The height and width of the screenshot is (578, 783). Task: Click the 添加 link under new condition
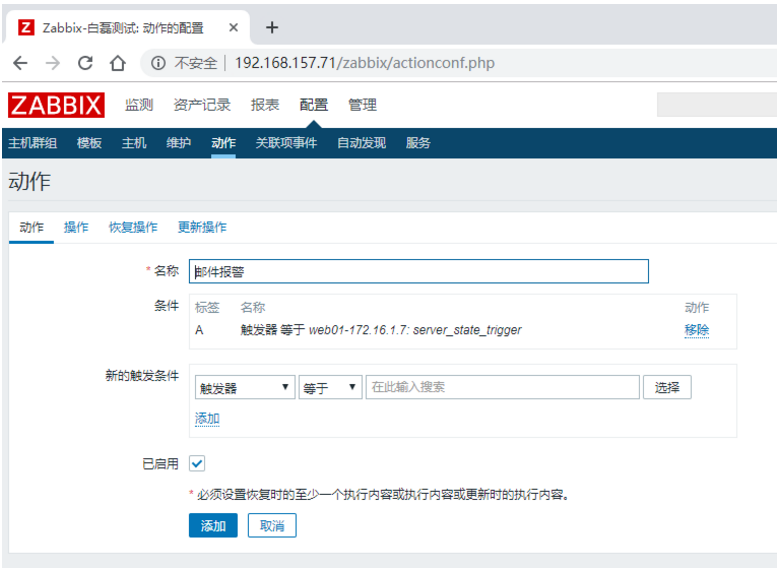click(x=207, y=419)
